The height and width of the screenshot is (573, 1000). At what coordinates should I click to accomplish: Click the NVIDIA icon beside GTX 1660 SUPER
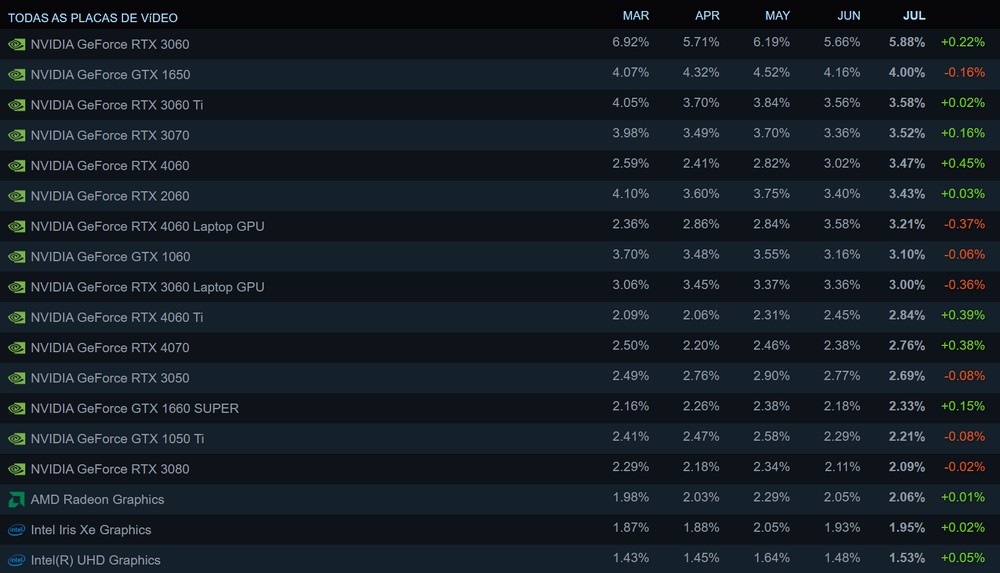(x=16, y=408)
